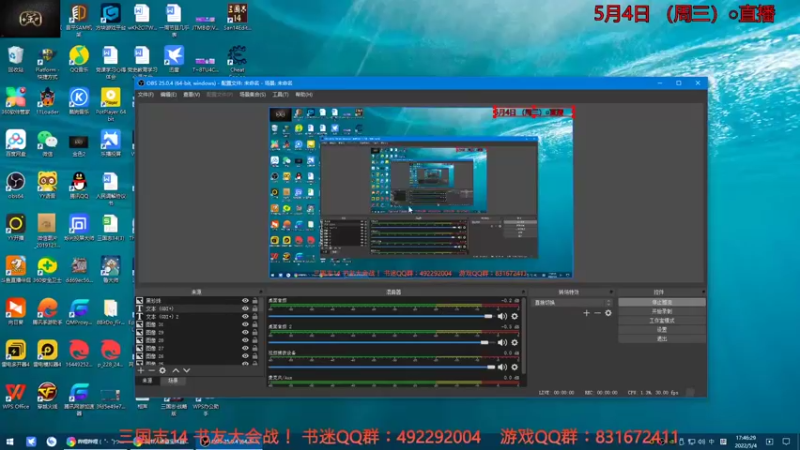Lock the 文本 (GDI+) source
The height and width of the screenshot is (450, 800).
click(255, 309)
